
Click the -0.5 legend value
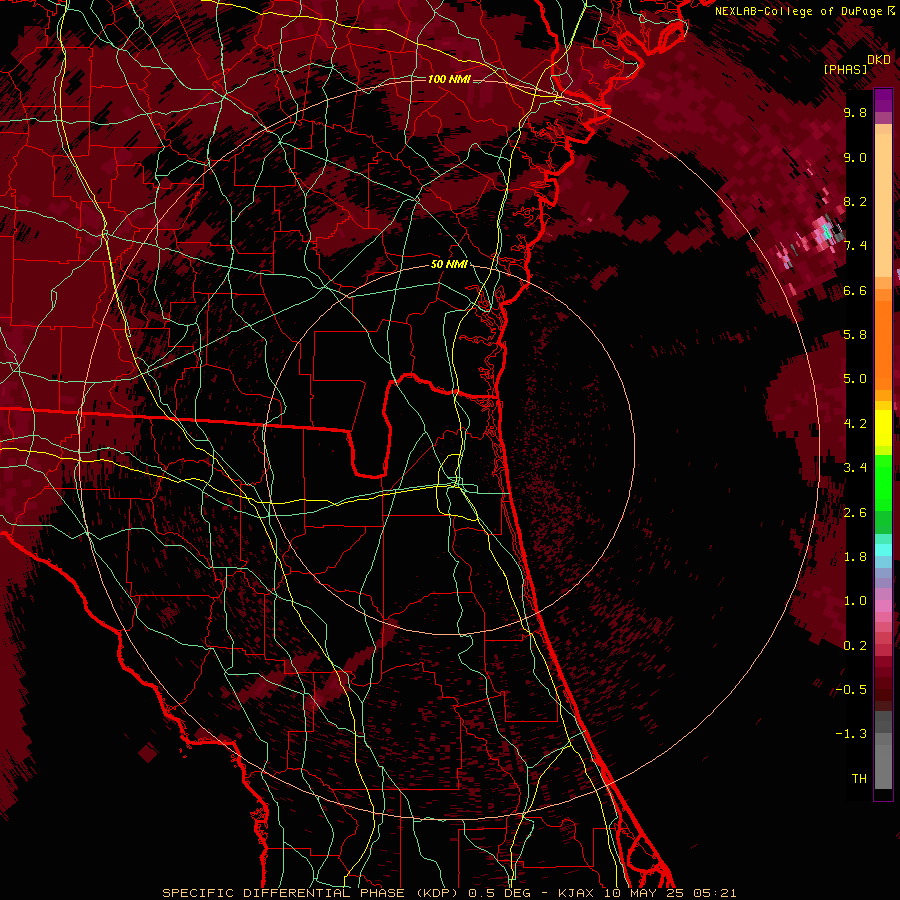coord(851,690)
